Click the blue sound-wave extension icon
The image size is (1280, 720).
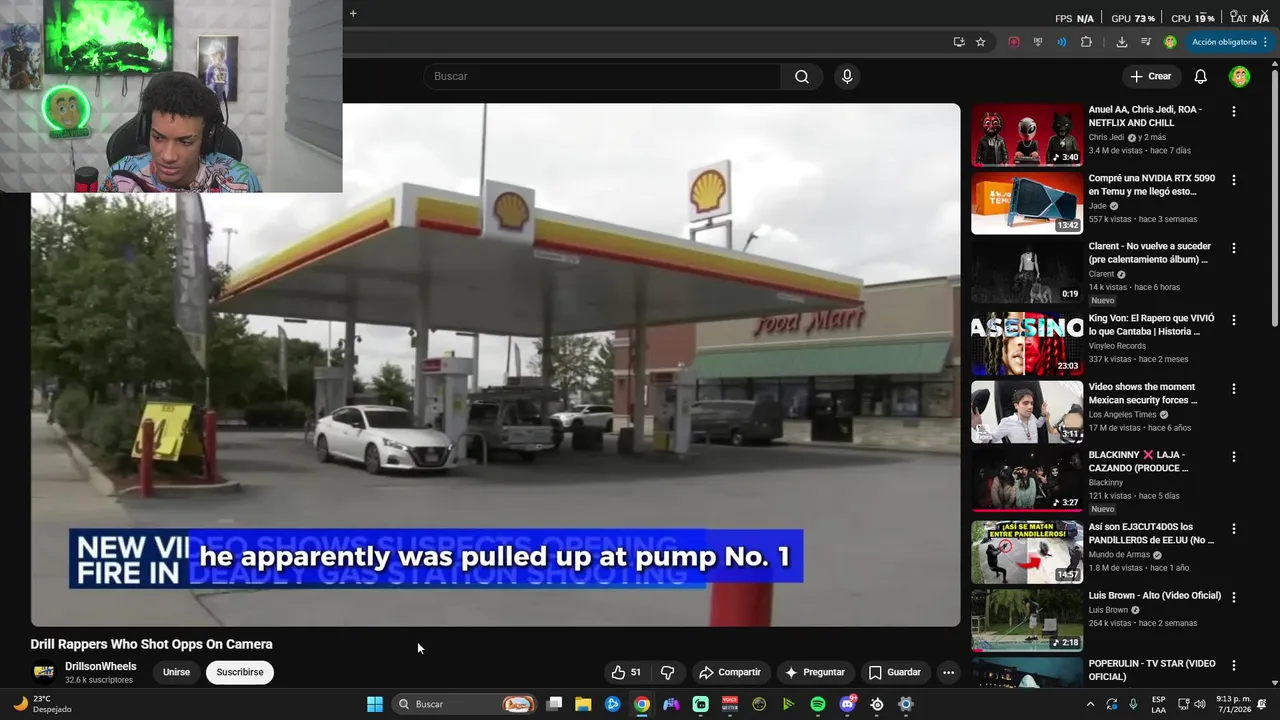tap(1061, 42)
